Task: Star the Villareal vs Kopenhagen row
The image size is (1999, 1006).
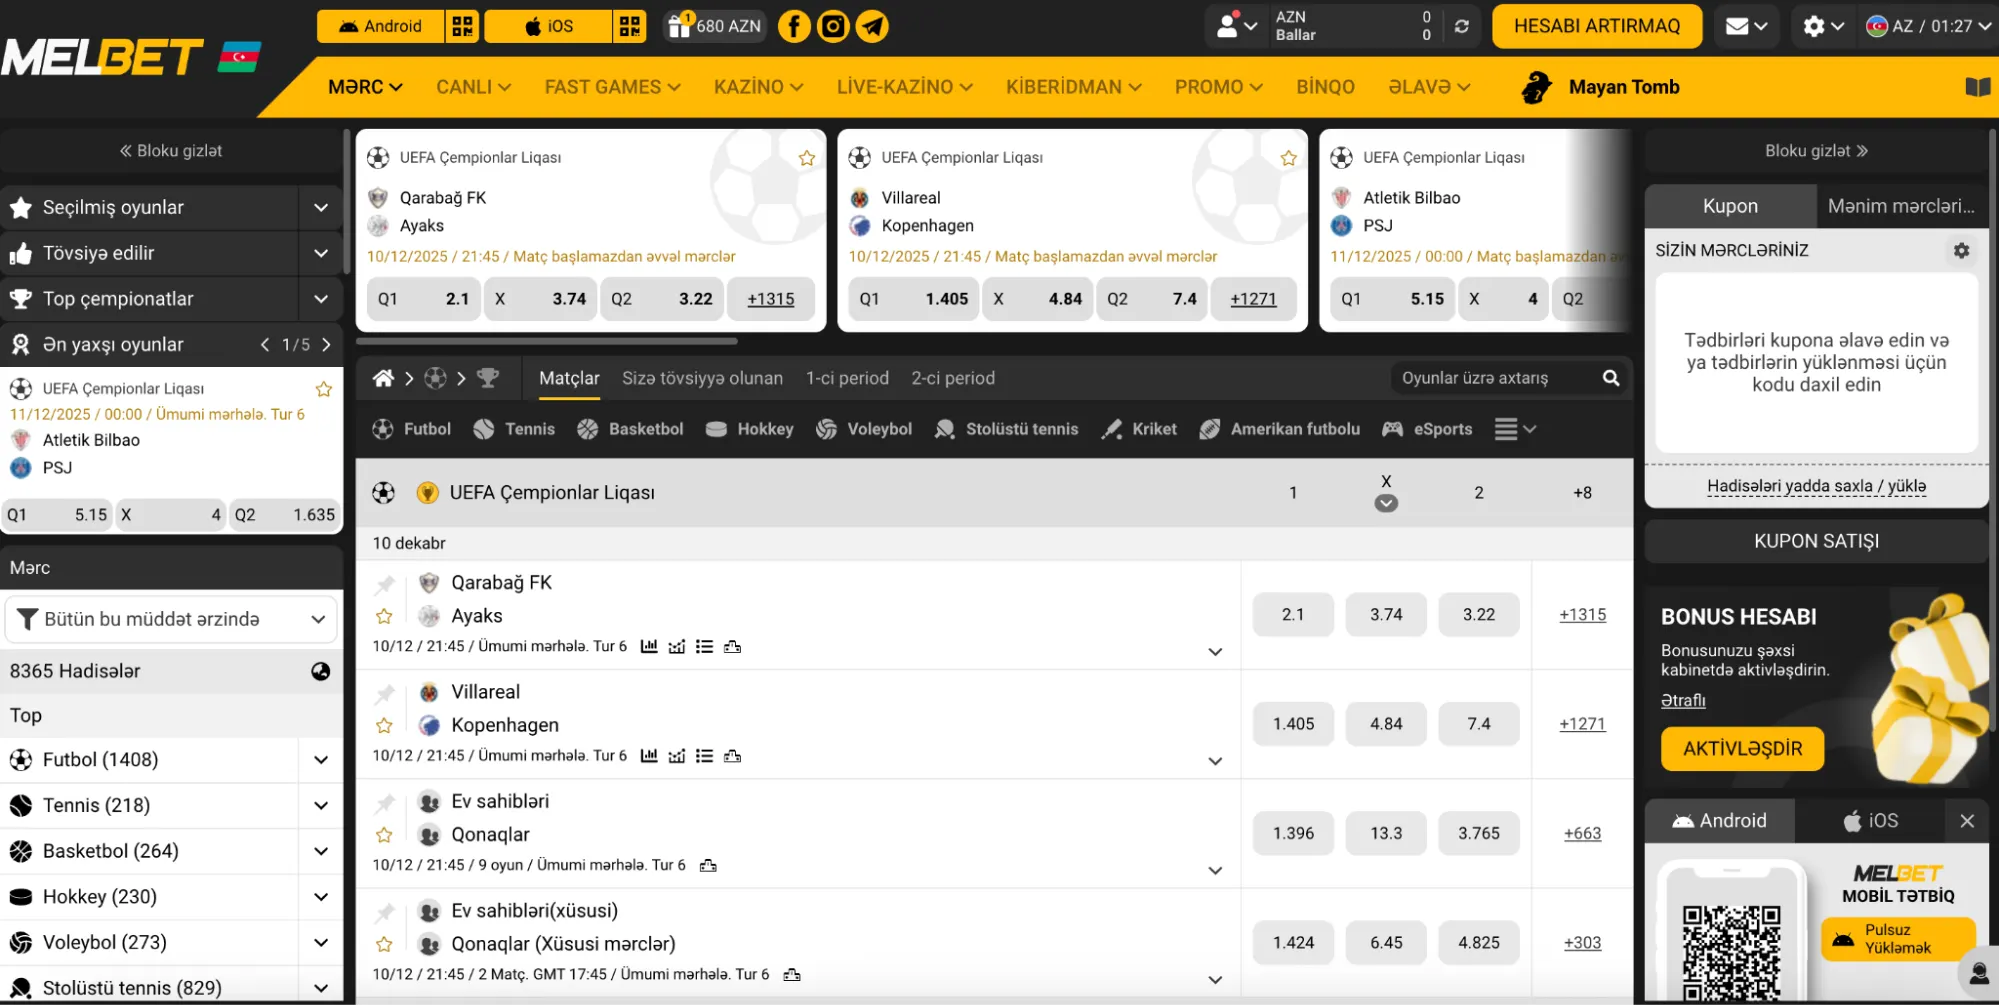Action: point(384,726)
